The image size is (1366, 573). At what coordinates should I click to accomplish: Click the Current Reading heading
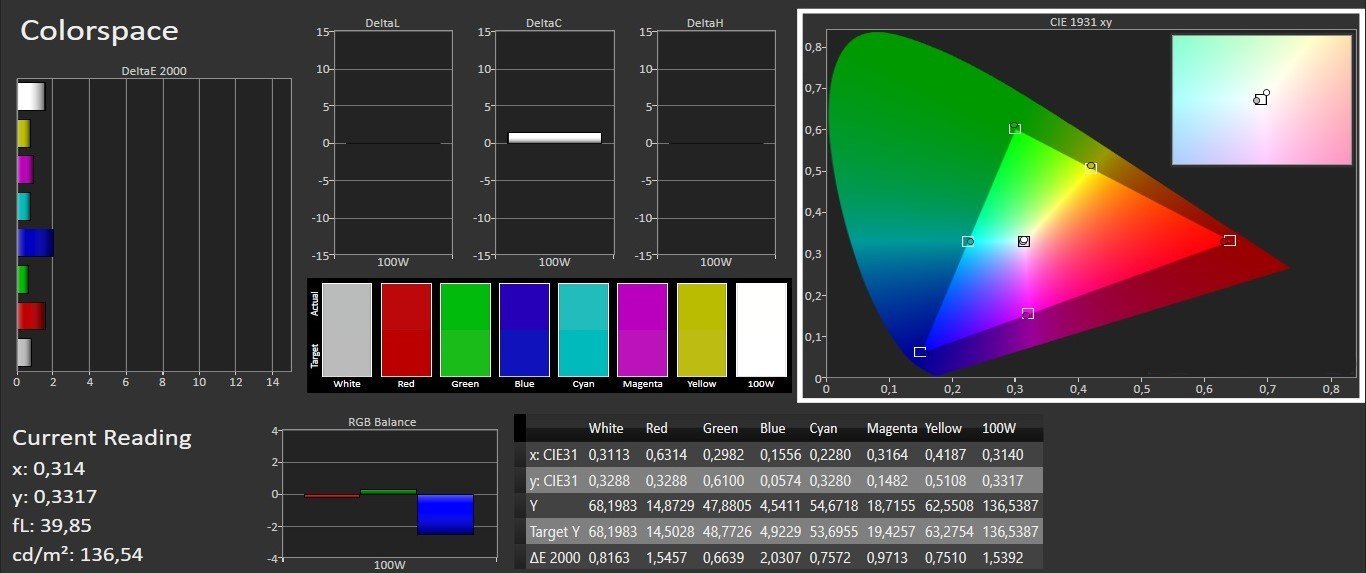[101, 438]
